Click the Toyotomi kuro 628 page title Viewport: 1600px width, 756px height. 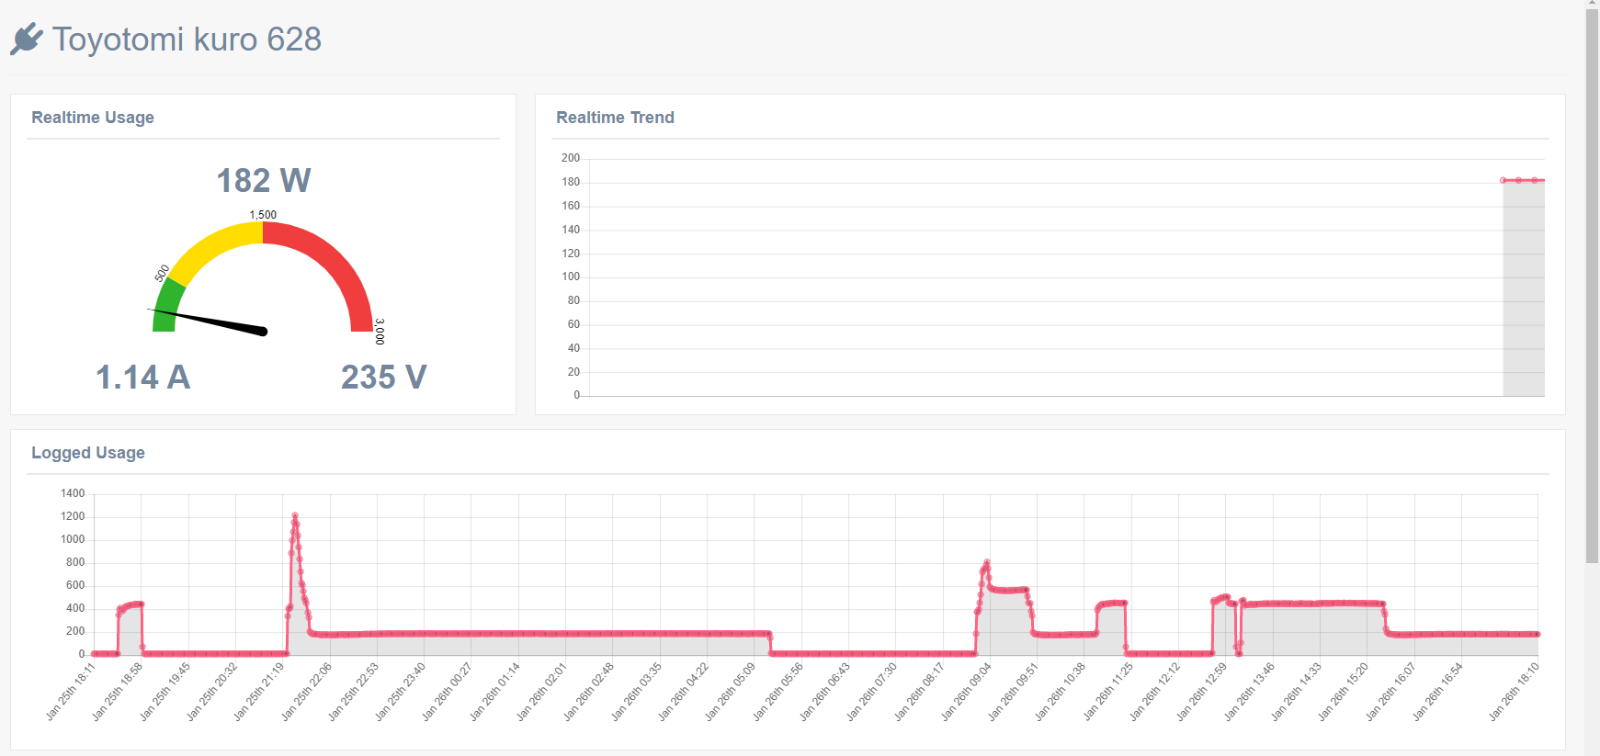[x=187, y=39]
